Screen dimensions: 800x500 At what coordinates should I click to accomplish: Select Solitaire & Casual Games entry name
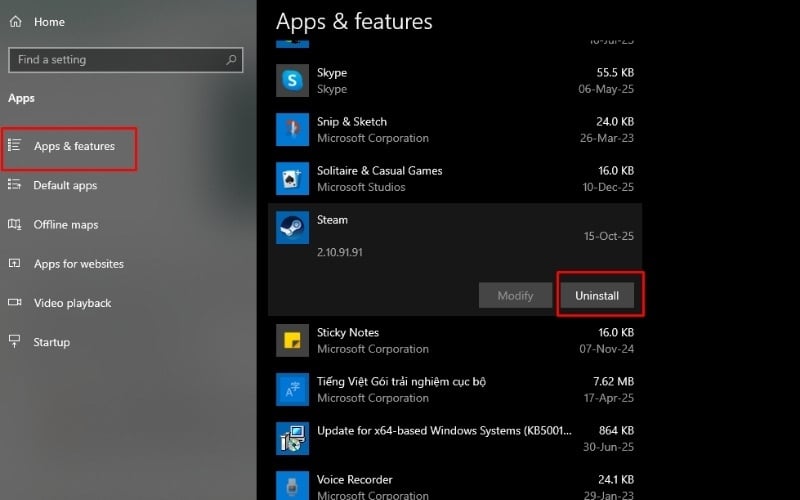coord(379,170)
